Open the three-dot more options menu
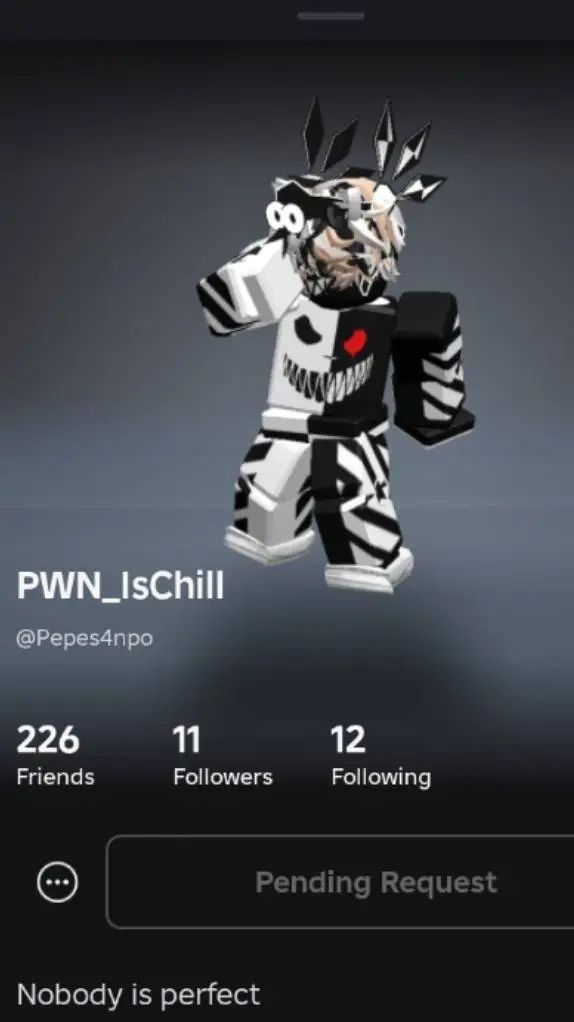 point(57,883)
